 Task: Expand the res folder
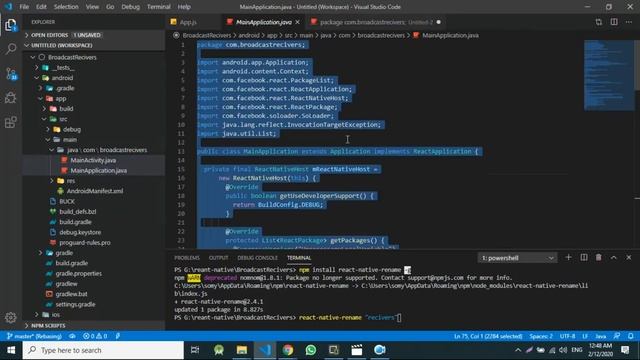(93, 181)
